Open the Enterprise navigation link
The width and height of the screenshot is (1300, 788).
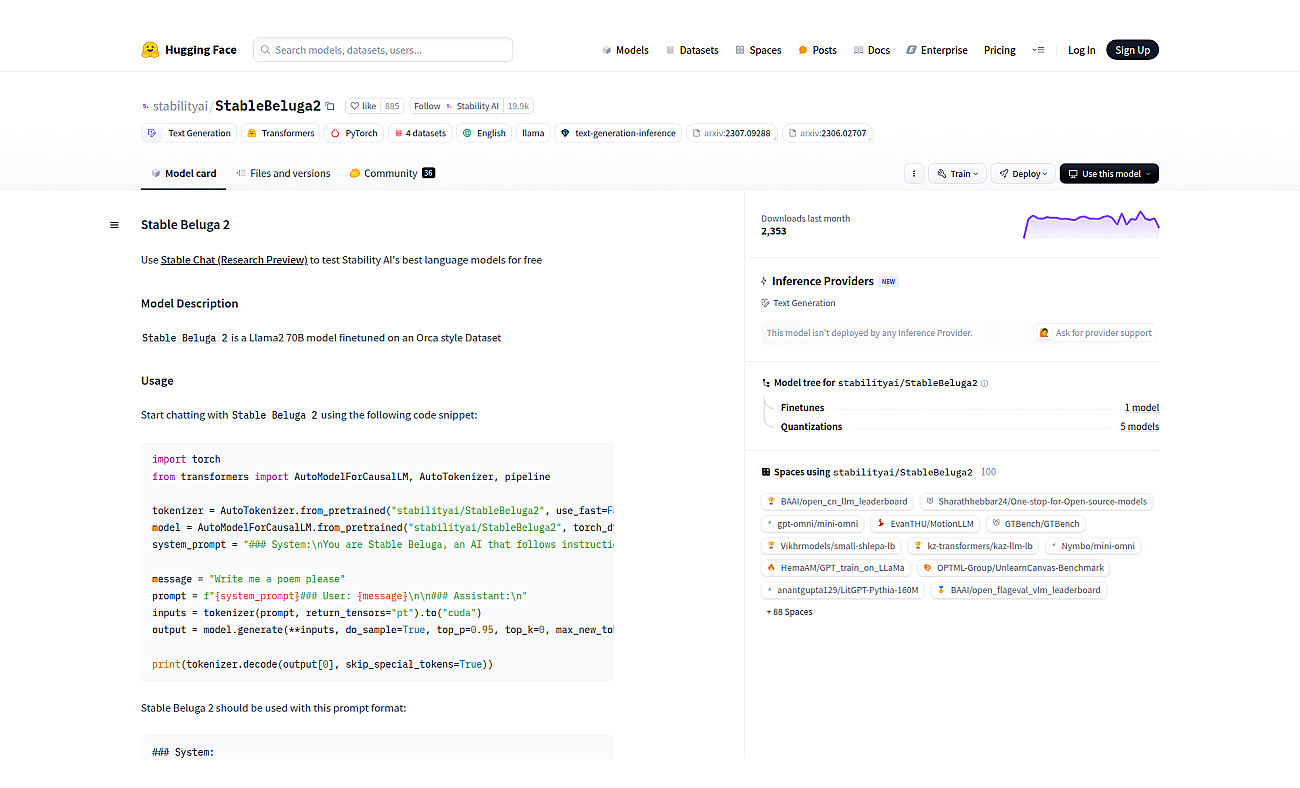(937, 50)
